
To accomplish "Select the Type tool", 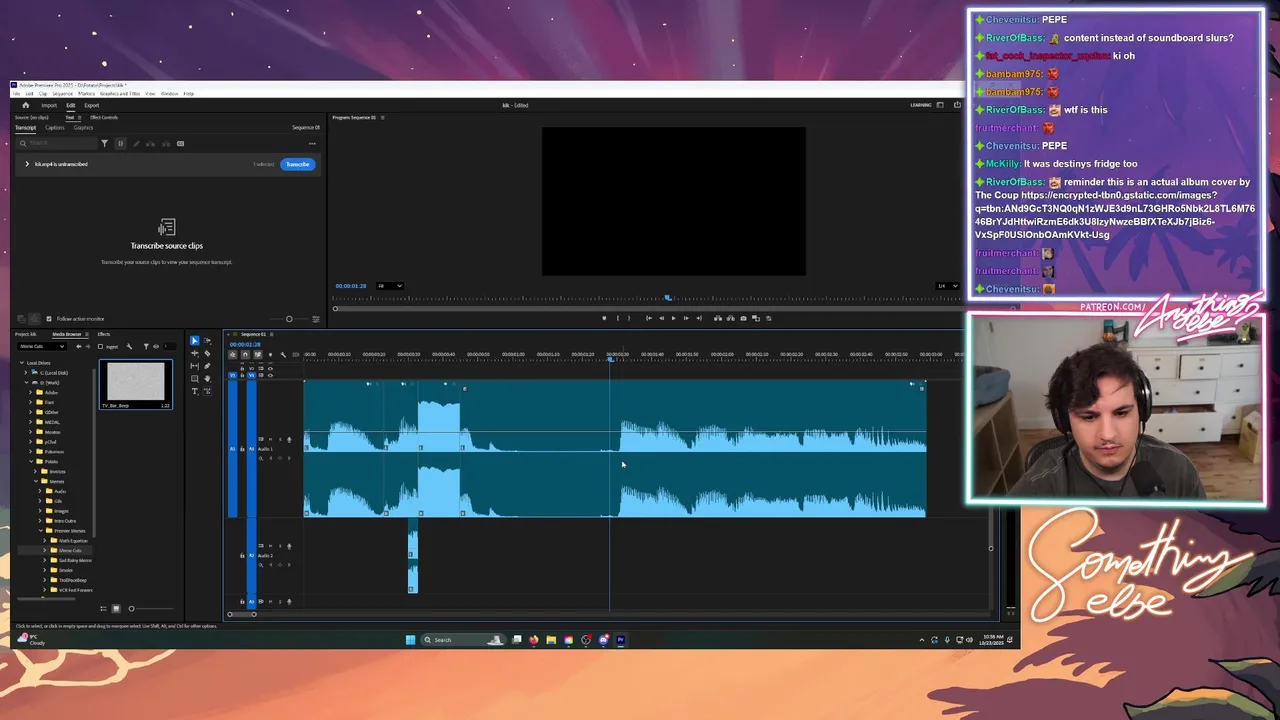I will (x=194, y=391).
